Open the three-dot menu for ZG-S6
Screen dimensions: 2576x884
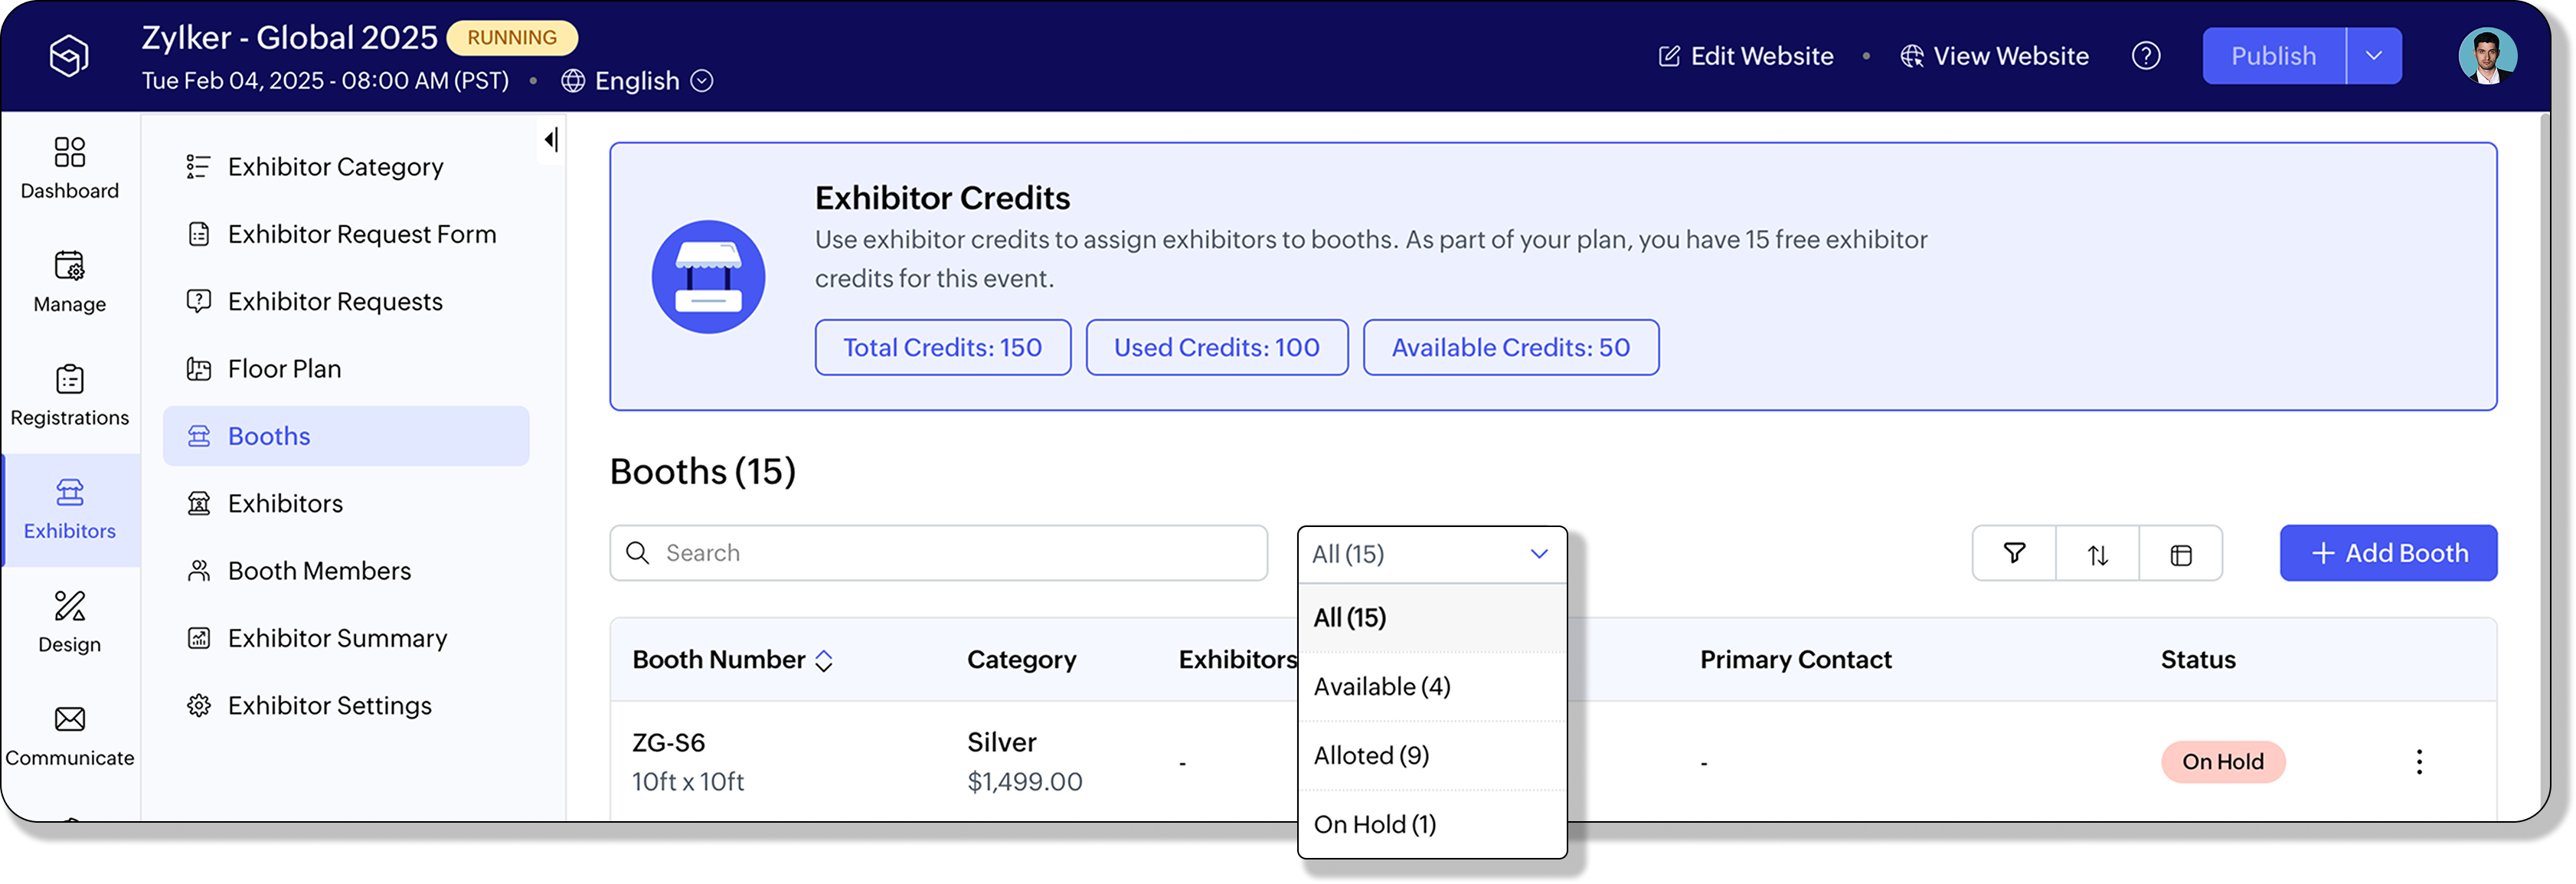click(x=2419, y=762)
